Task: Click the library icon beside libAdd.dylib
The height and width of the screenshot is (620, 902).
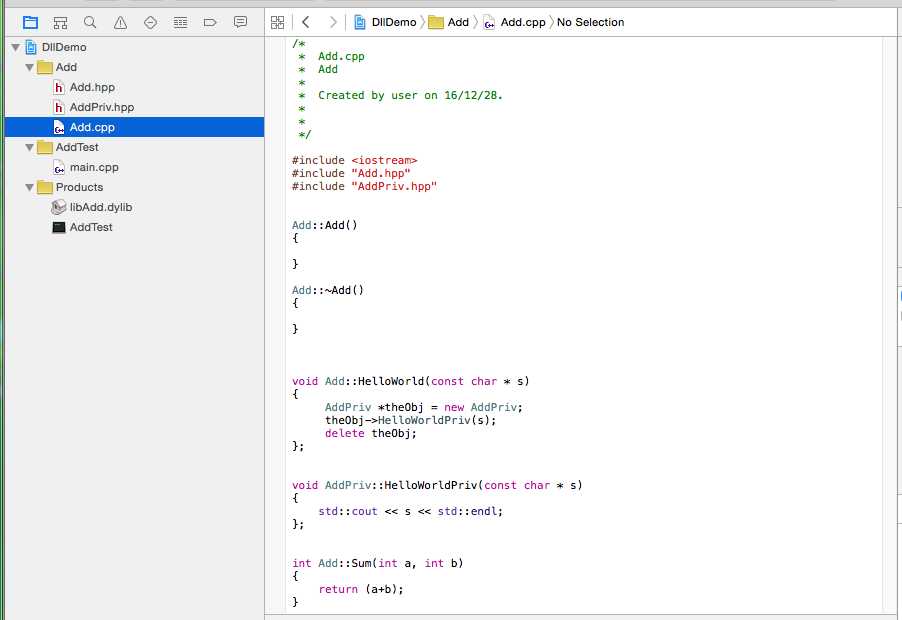Action: (x=59, y=207)
